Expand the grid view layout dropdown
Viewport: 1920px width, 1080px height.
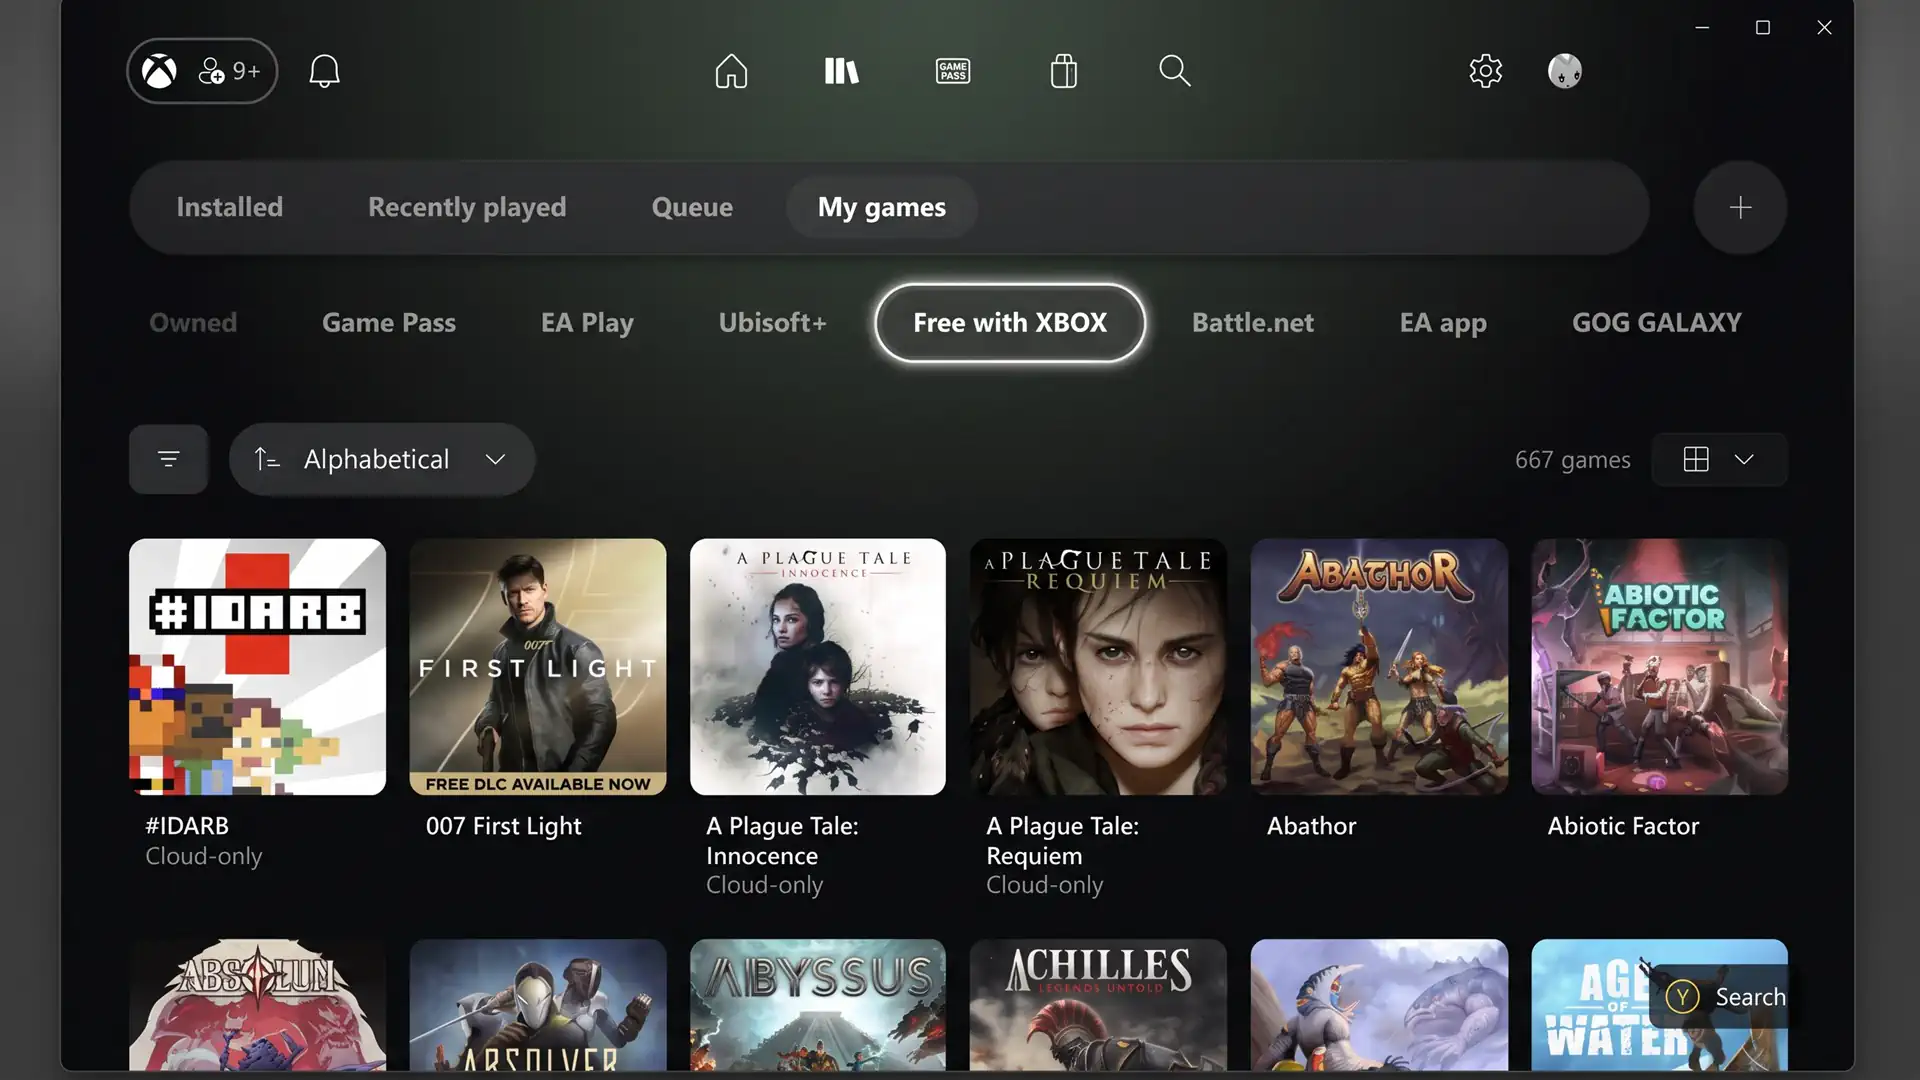click(1719, 459)
